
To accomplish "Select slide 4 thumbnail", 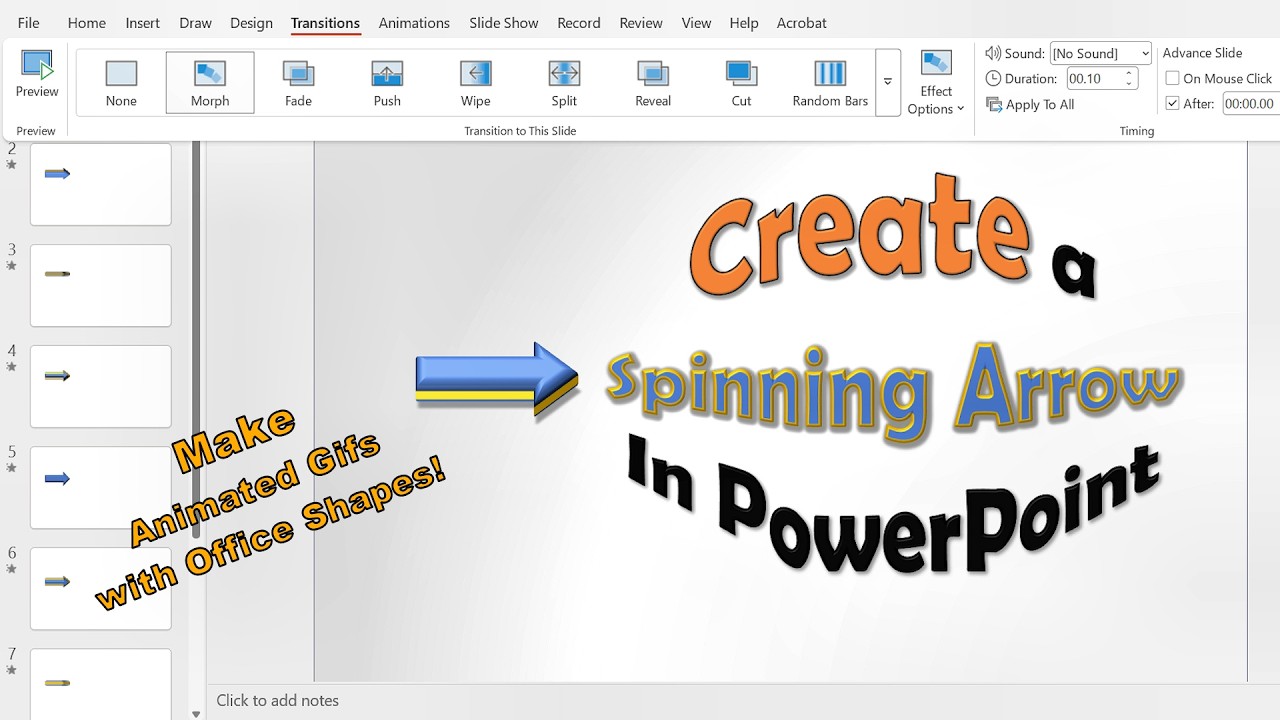I will 101,386.
